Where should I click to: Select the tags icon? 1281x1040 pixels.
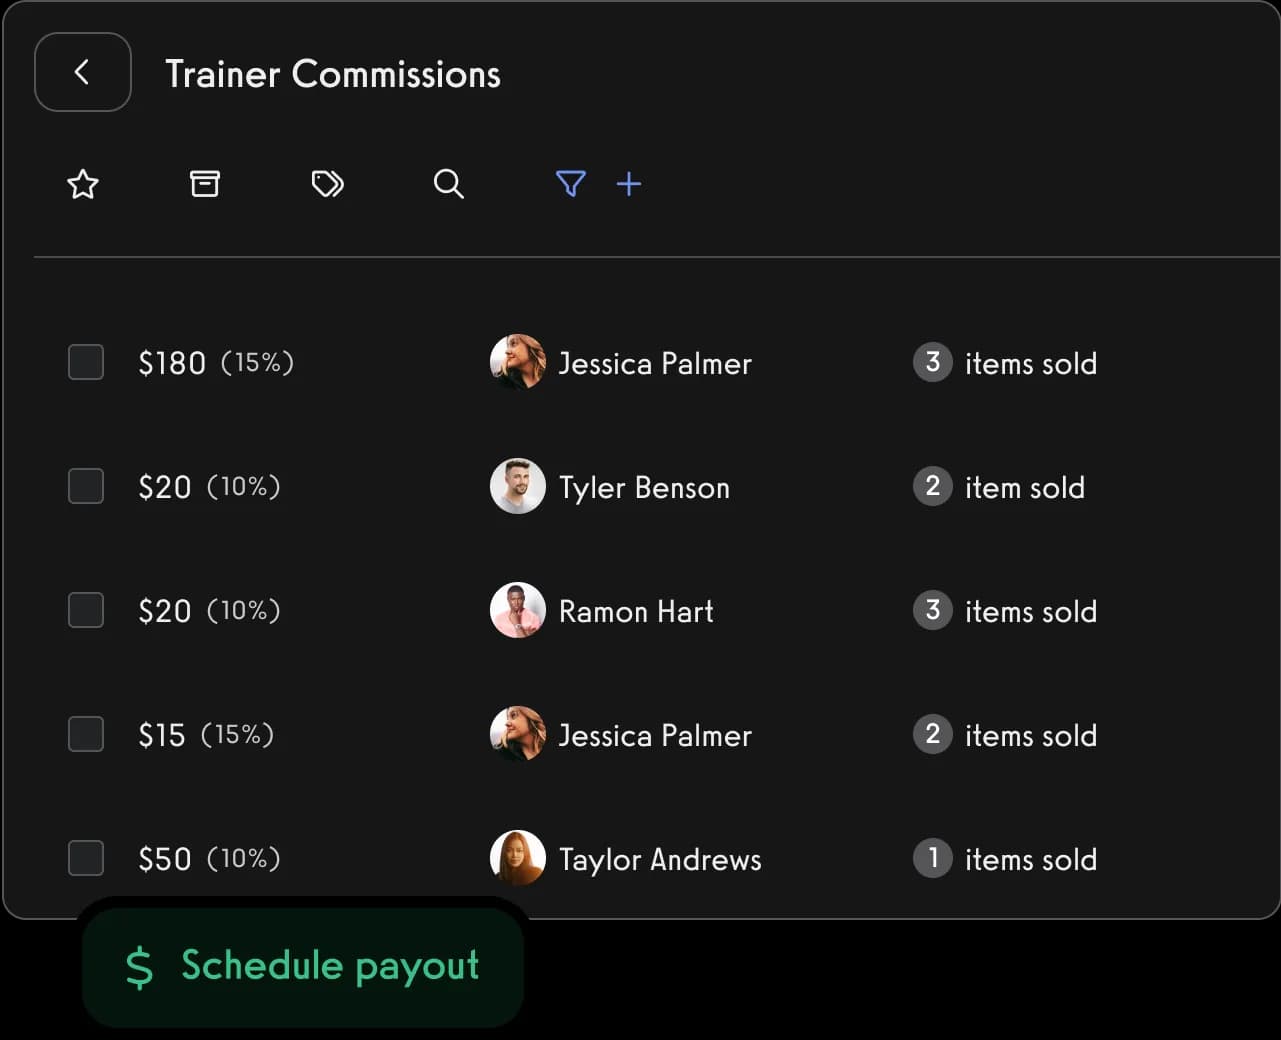click(327, 184)
